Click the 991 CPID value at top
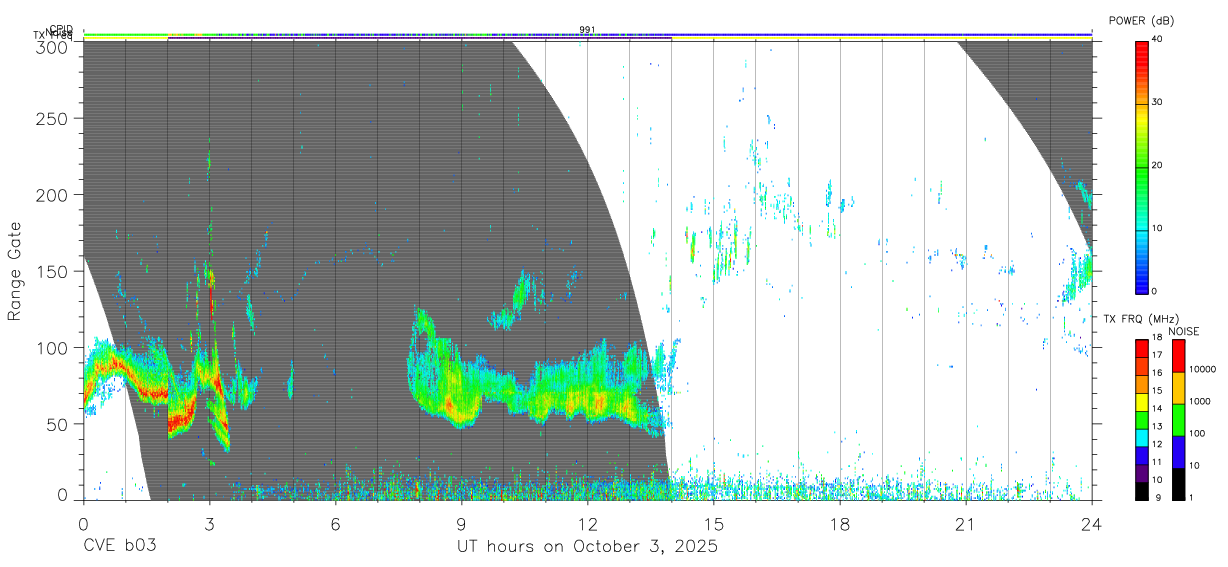The image size is (1228, 567). [587, 30]
